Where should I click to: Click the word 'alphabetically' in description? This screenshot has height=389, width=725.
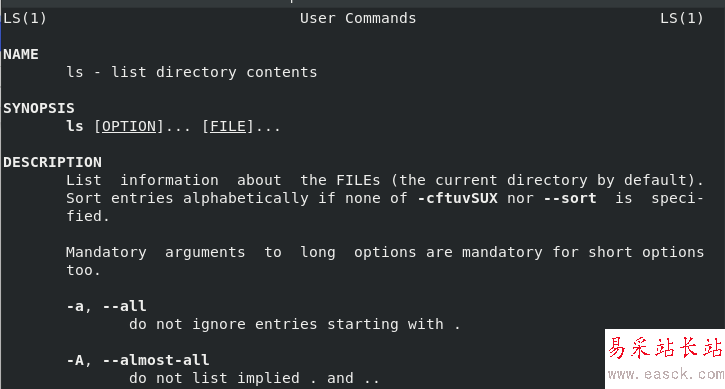pyautogui.click(x=246, y=198)
